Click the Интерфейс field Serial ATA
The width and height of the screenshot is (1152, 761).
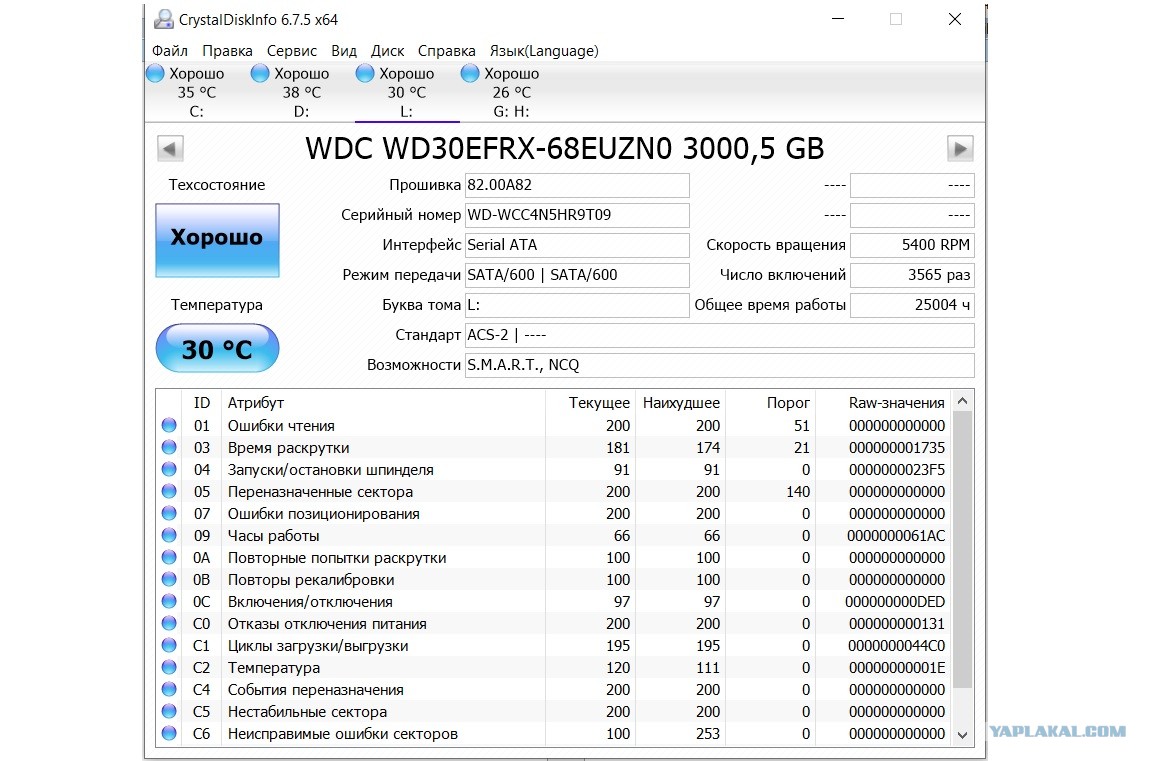pyautogui.click(x=577, y=245)
